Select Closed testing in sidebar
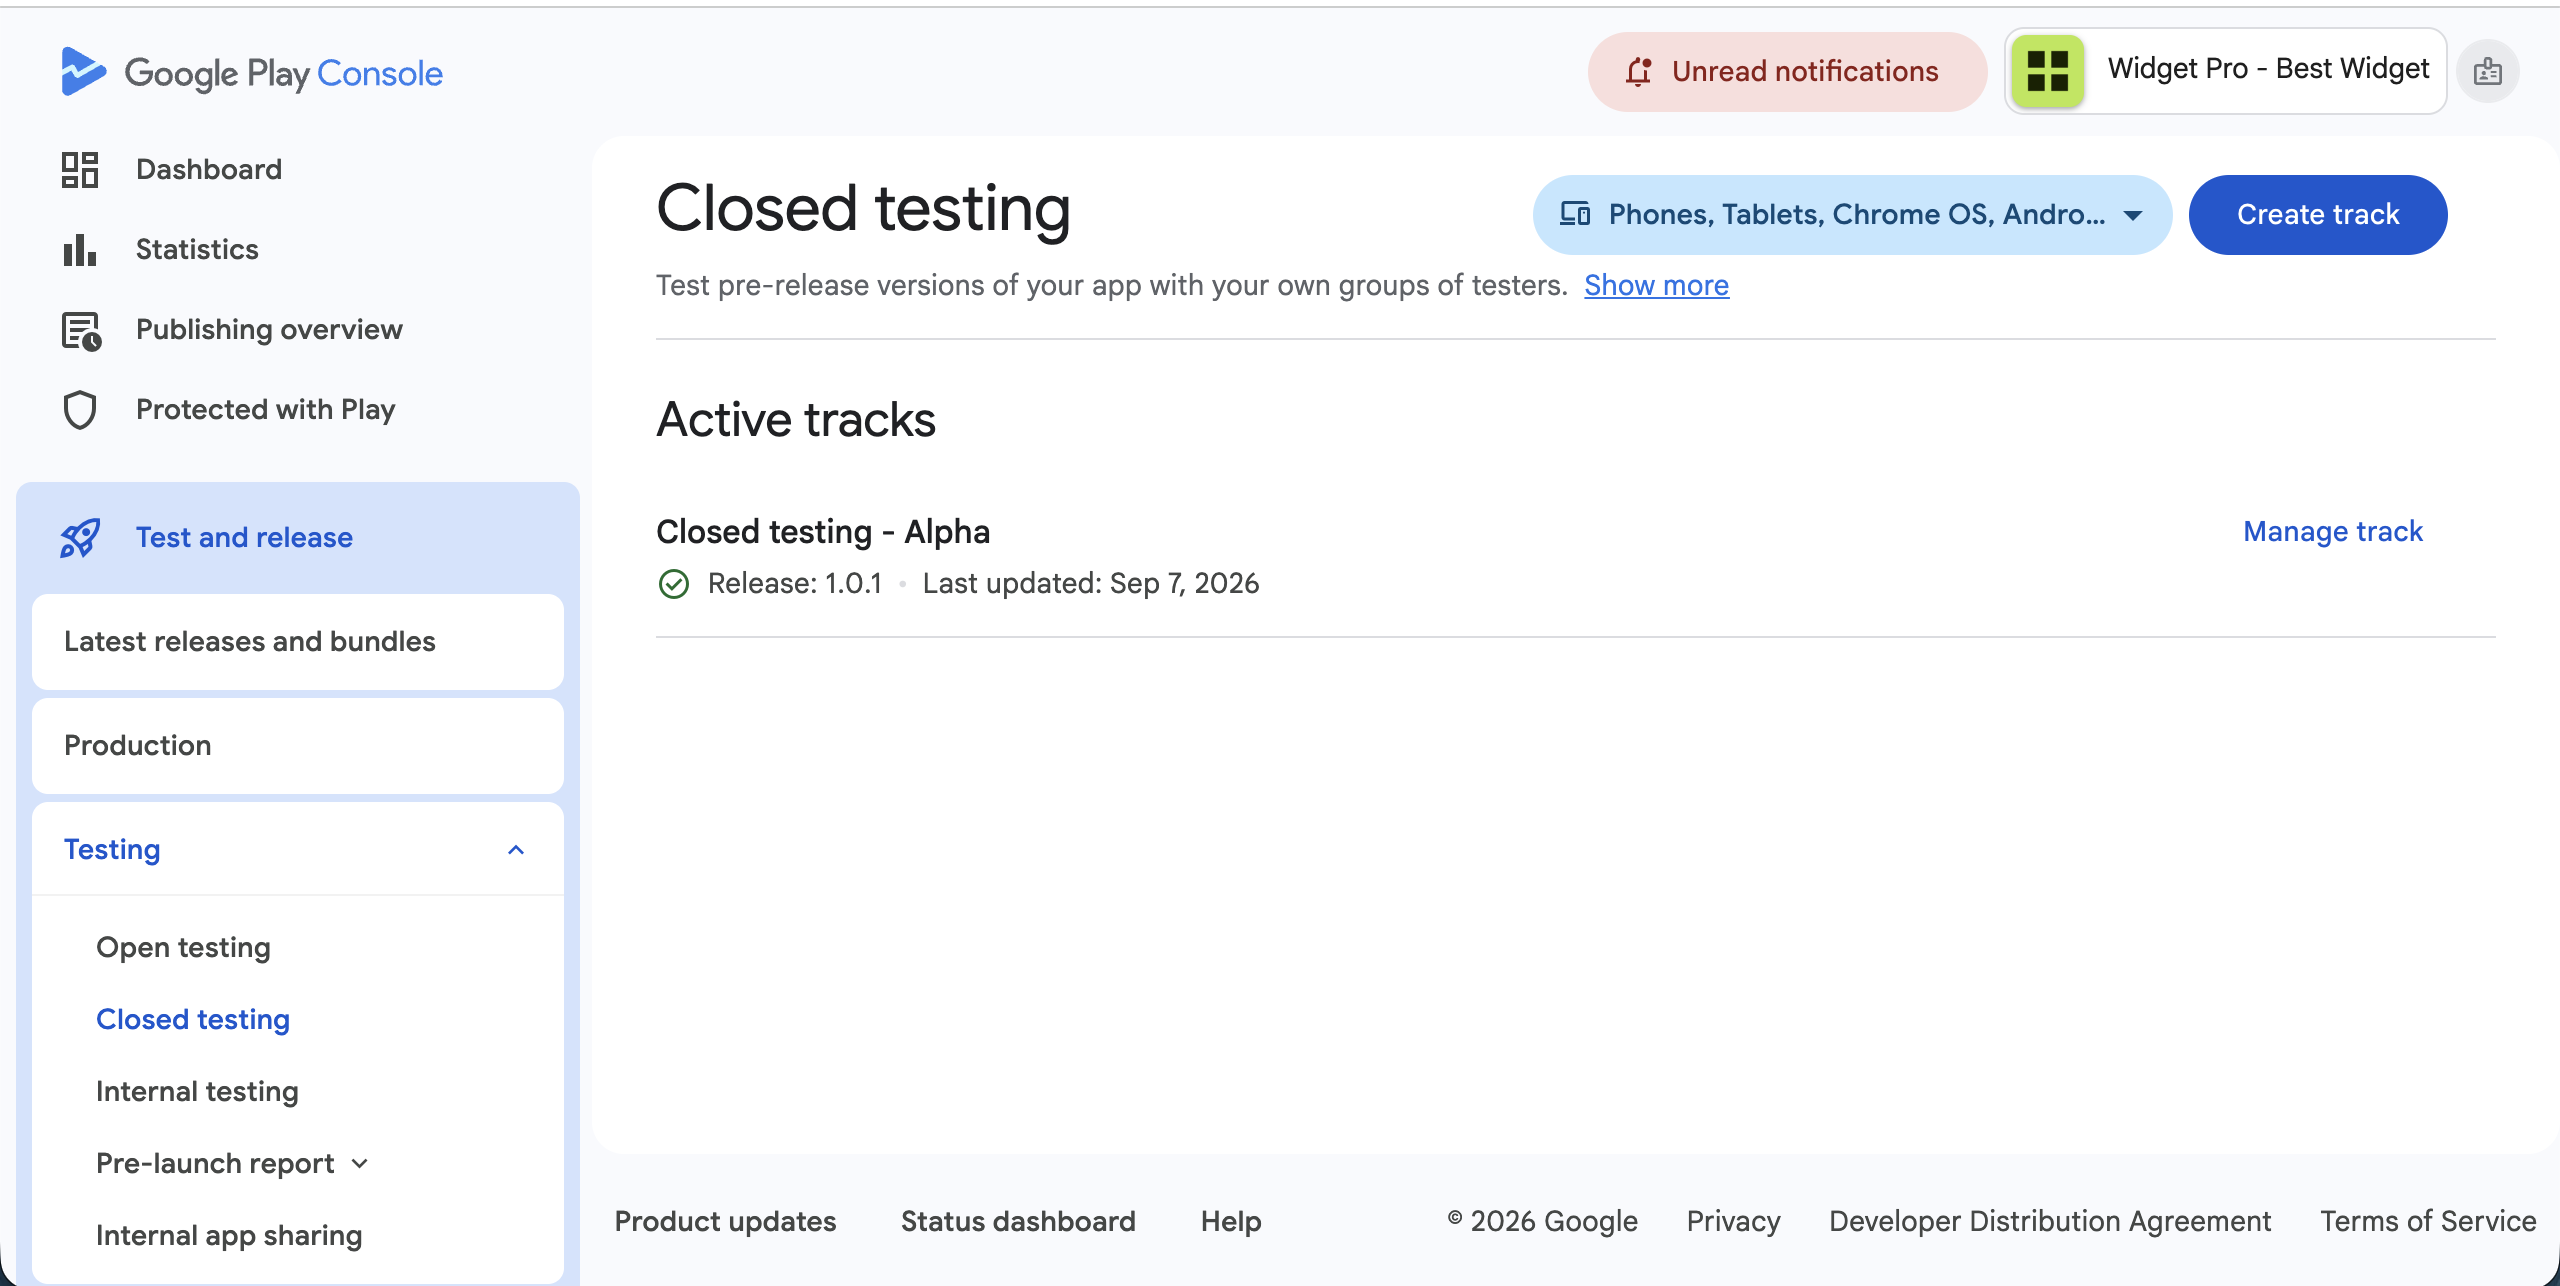Screen dimensions: 2560x1286 pyautogui.click(x=193, y=1020)
